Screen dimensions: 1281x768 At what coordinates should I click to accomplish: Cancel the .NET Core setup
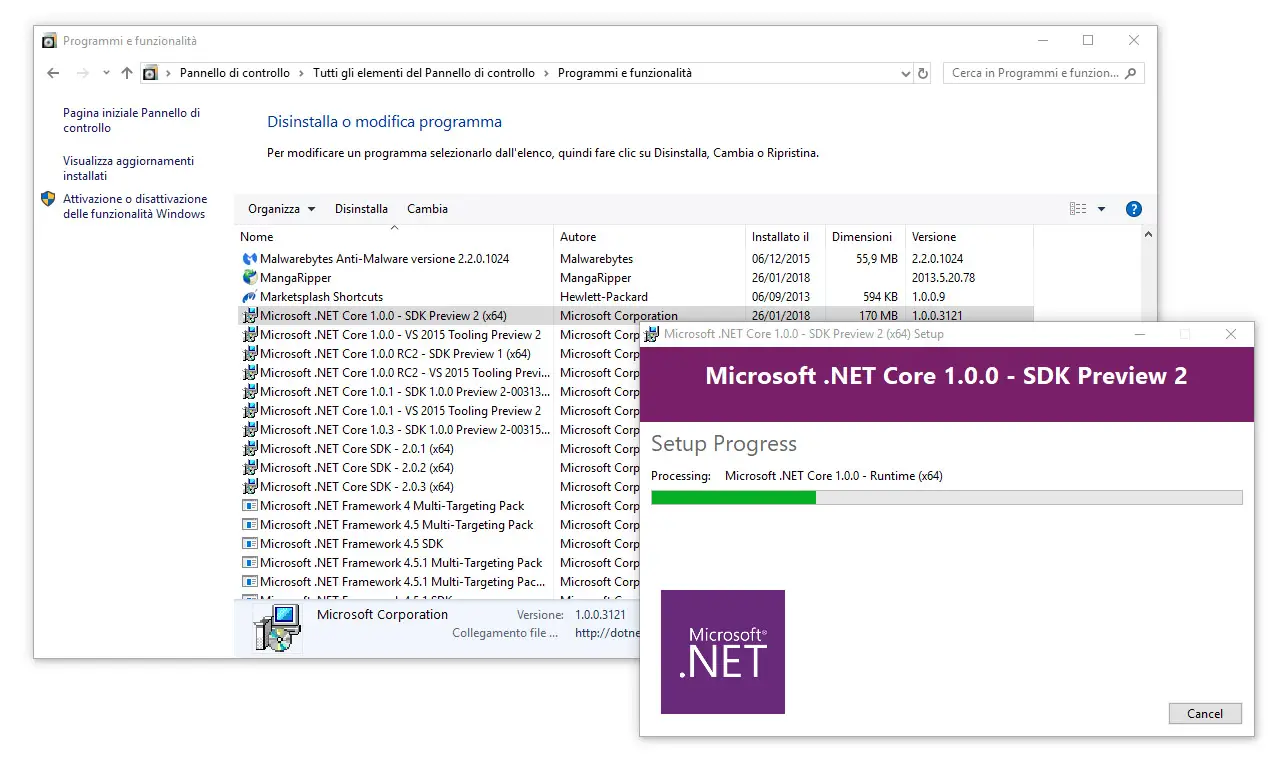1205,714
